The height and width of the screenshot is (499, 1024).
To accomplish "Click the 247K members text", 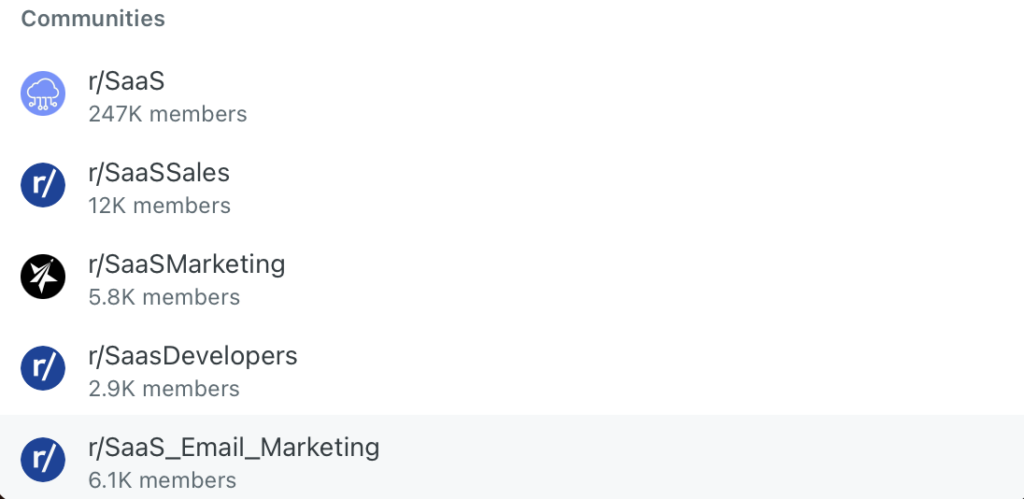I will point(167,114).
